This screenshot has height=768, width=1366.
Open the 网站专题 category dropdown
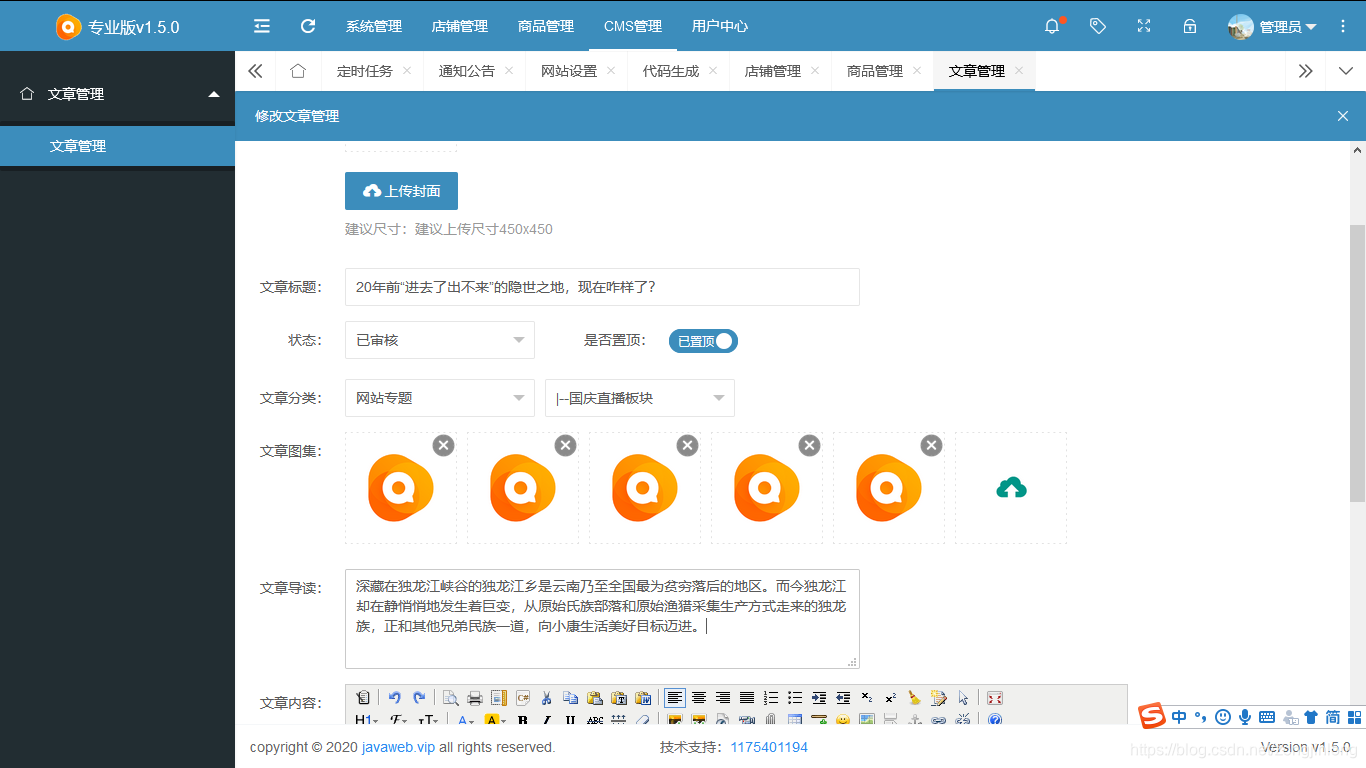point(440,398)
